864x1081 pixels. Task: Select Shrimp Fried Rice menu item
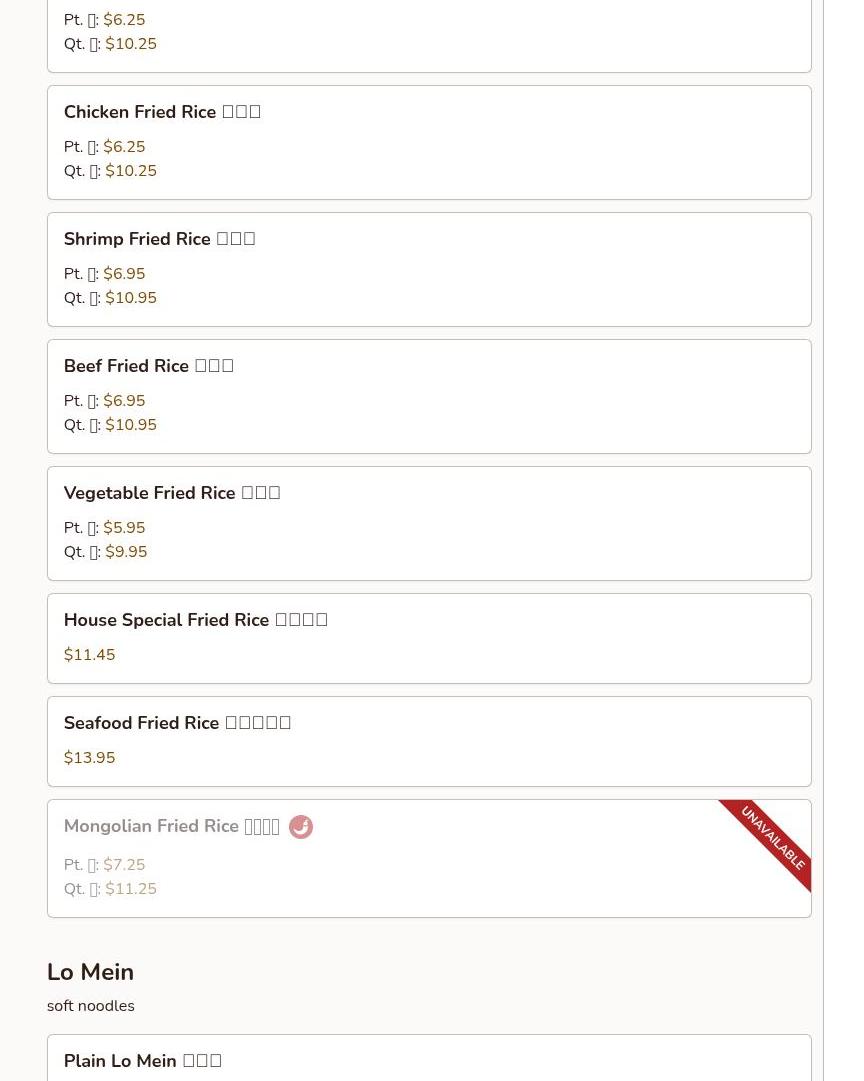[x=159, y=239]
